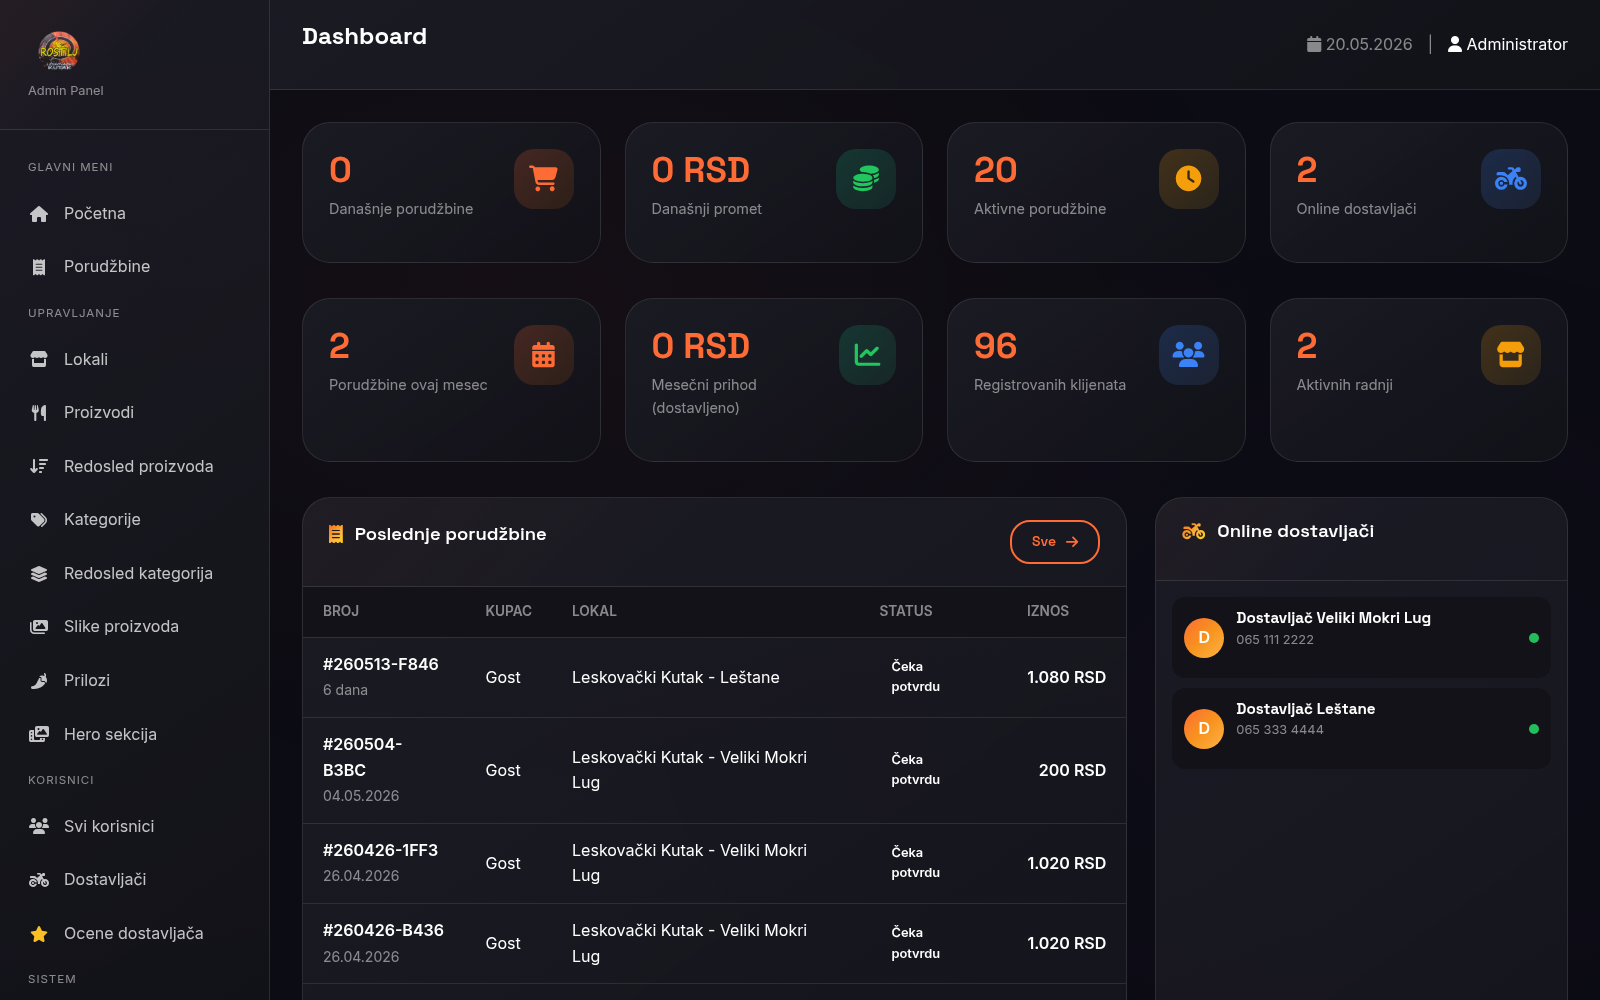The image size is (1600, 1000).
Task: Click the date 20.05.2026 in header
Action: tap(1369, 44)
